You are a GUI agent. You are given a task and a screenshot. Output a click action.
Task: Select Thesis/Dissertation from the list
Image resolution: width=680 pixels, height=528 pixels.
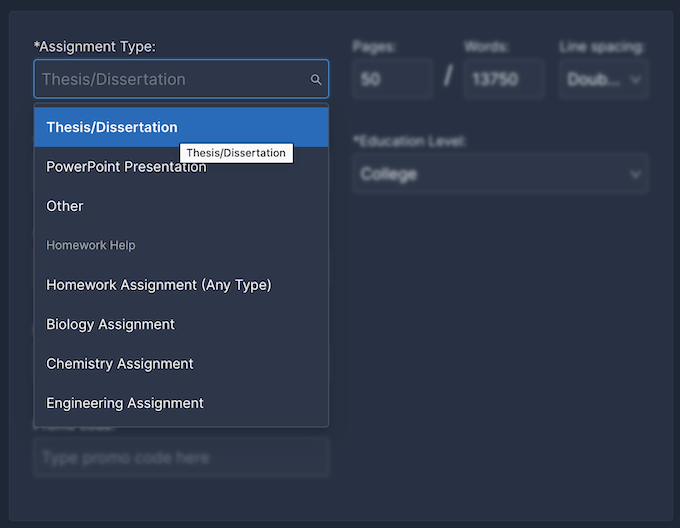click(x=112, y=128)
